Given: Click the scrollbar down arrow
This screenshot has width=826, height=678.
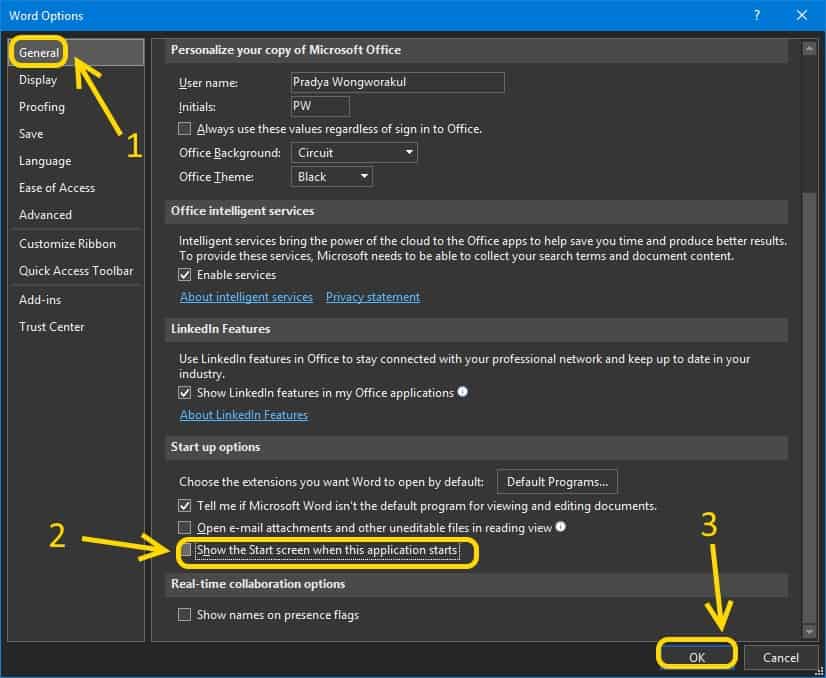Looking at the screenshot, I should click(x=809, y=631).
